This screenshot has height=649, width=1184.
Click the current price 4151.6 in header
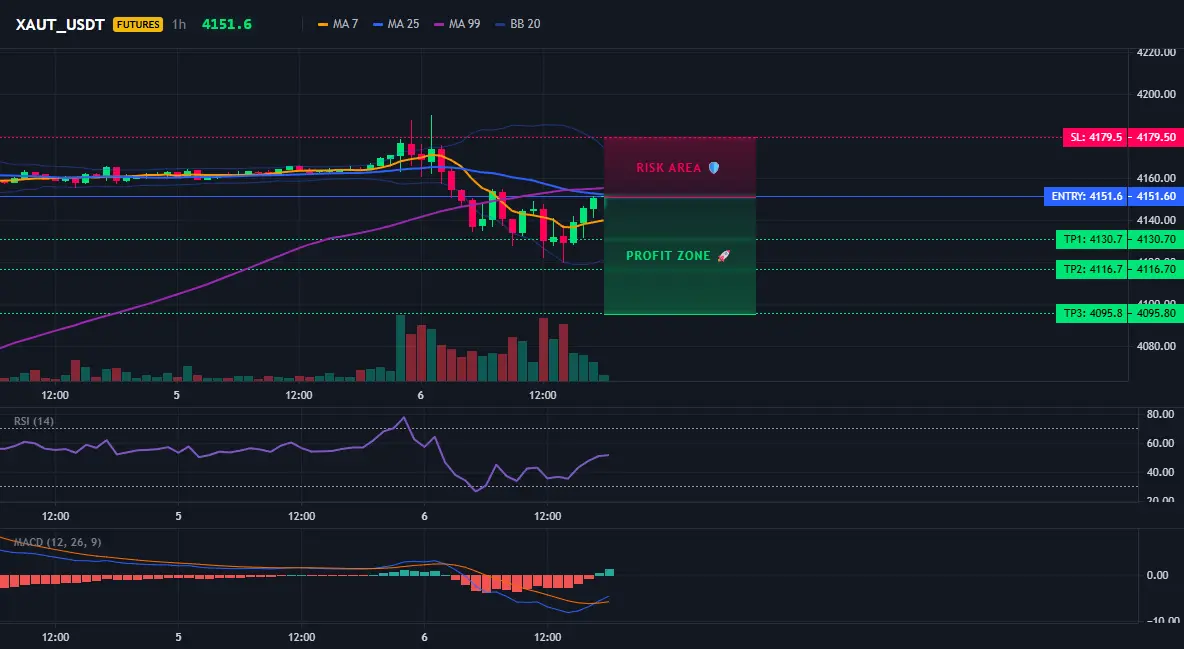tap(227, 24)
